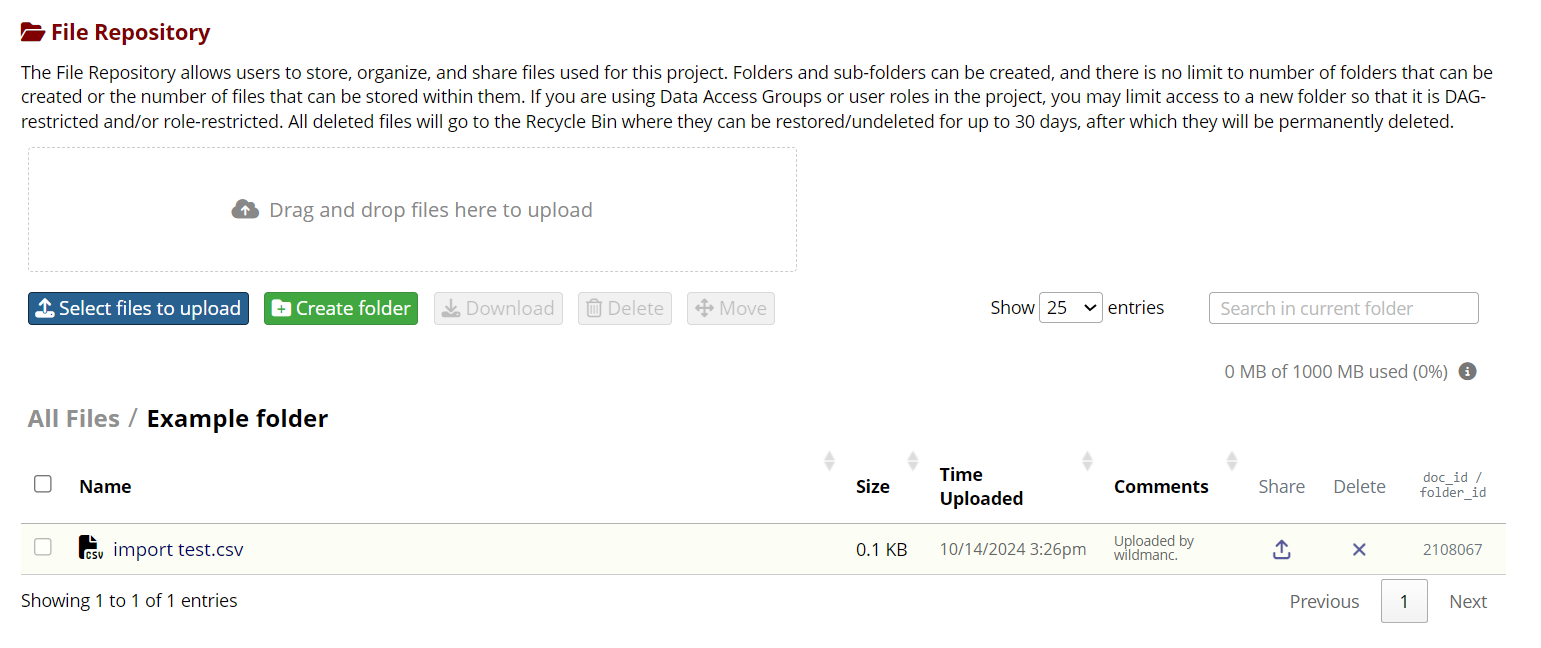The width and height of the screenshot is (1541, 648).
Task: Sort files by the Size column arrows
Action: [911, 460]
